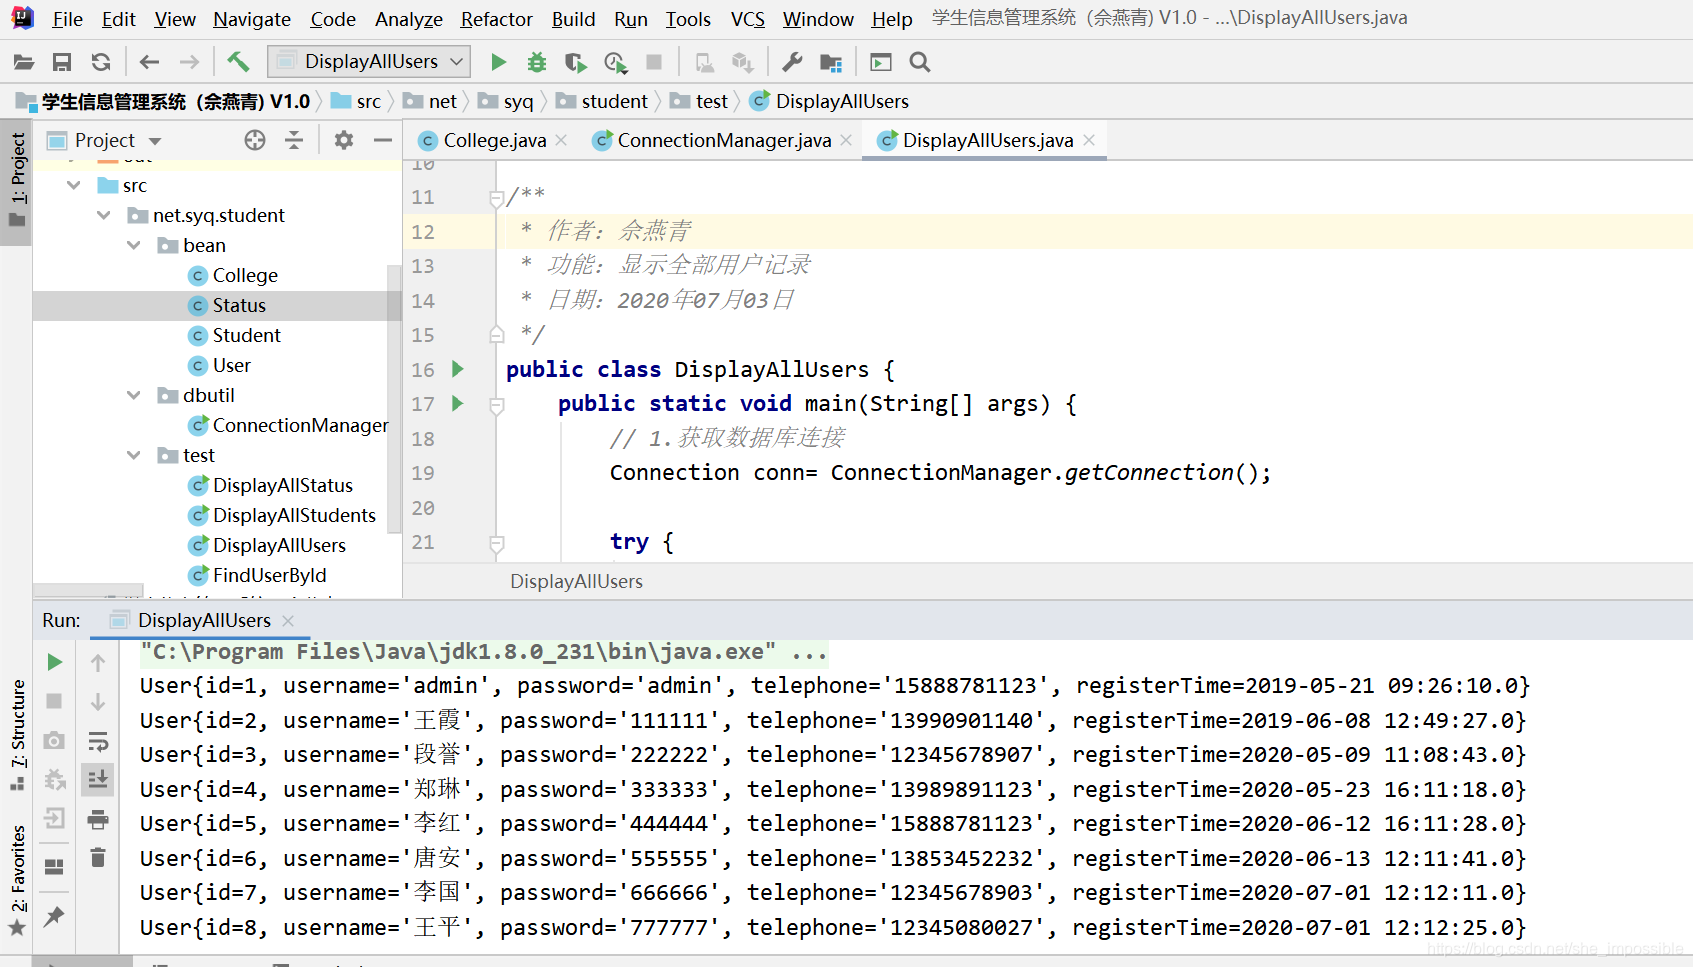
Task: Open the Refactor menu
Action: 496,19
